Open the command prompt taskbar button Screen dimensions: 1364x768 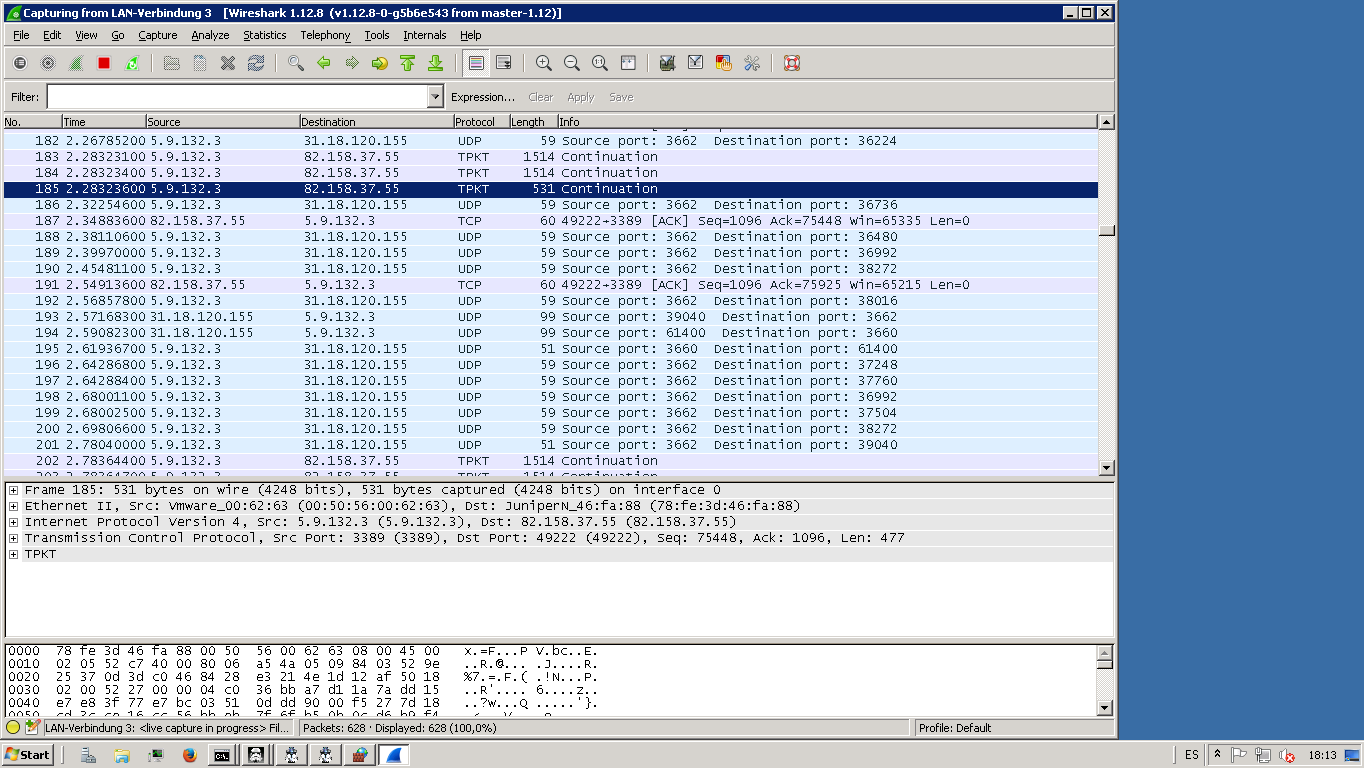click(223, 755)
